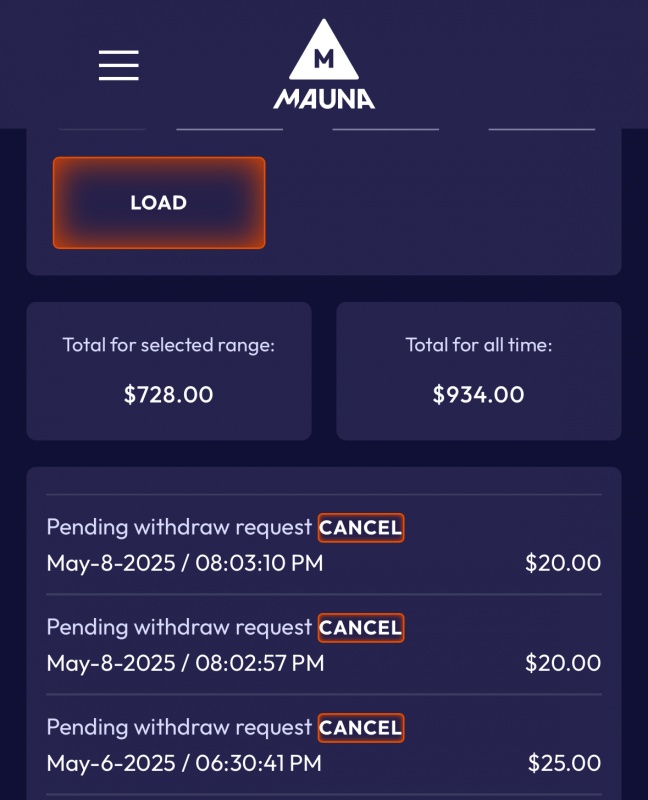Click the $20.00 amount for 08:03:10 PM request
This screenshot has height=800, width=648.
tap(563, 563)
